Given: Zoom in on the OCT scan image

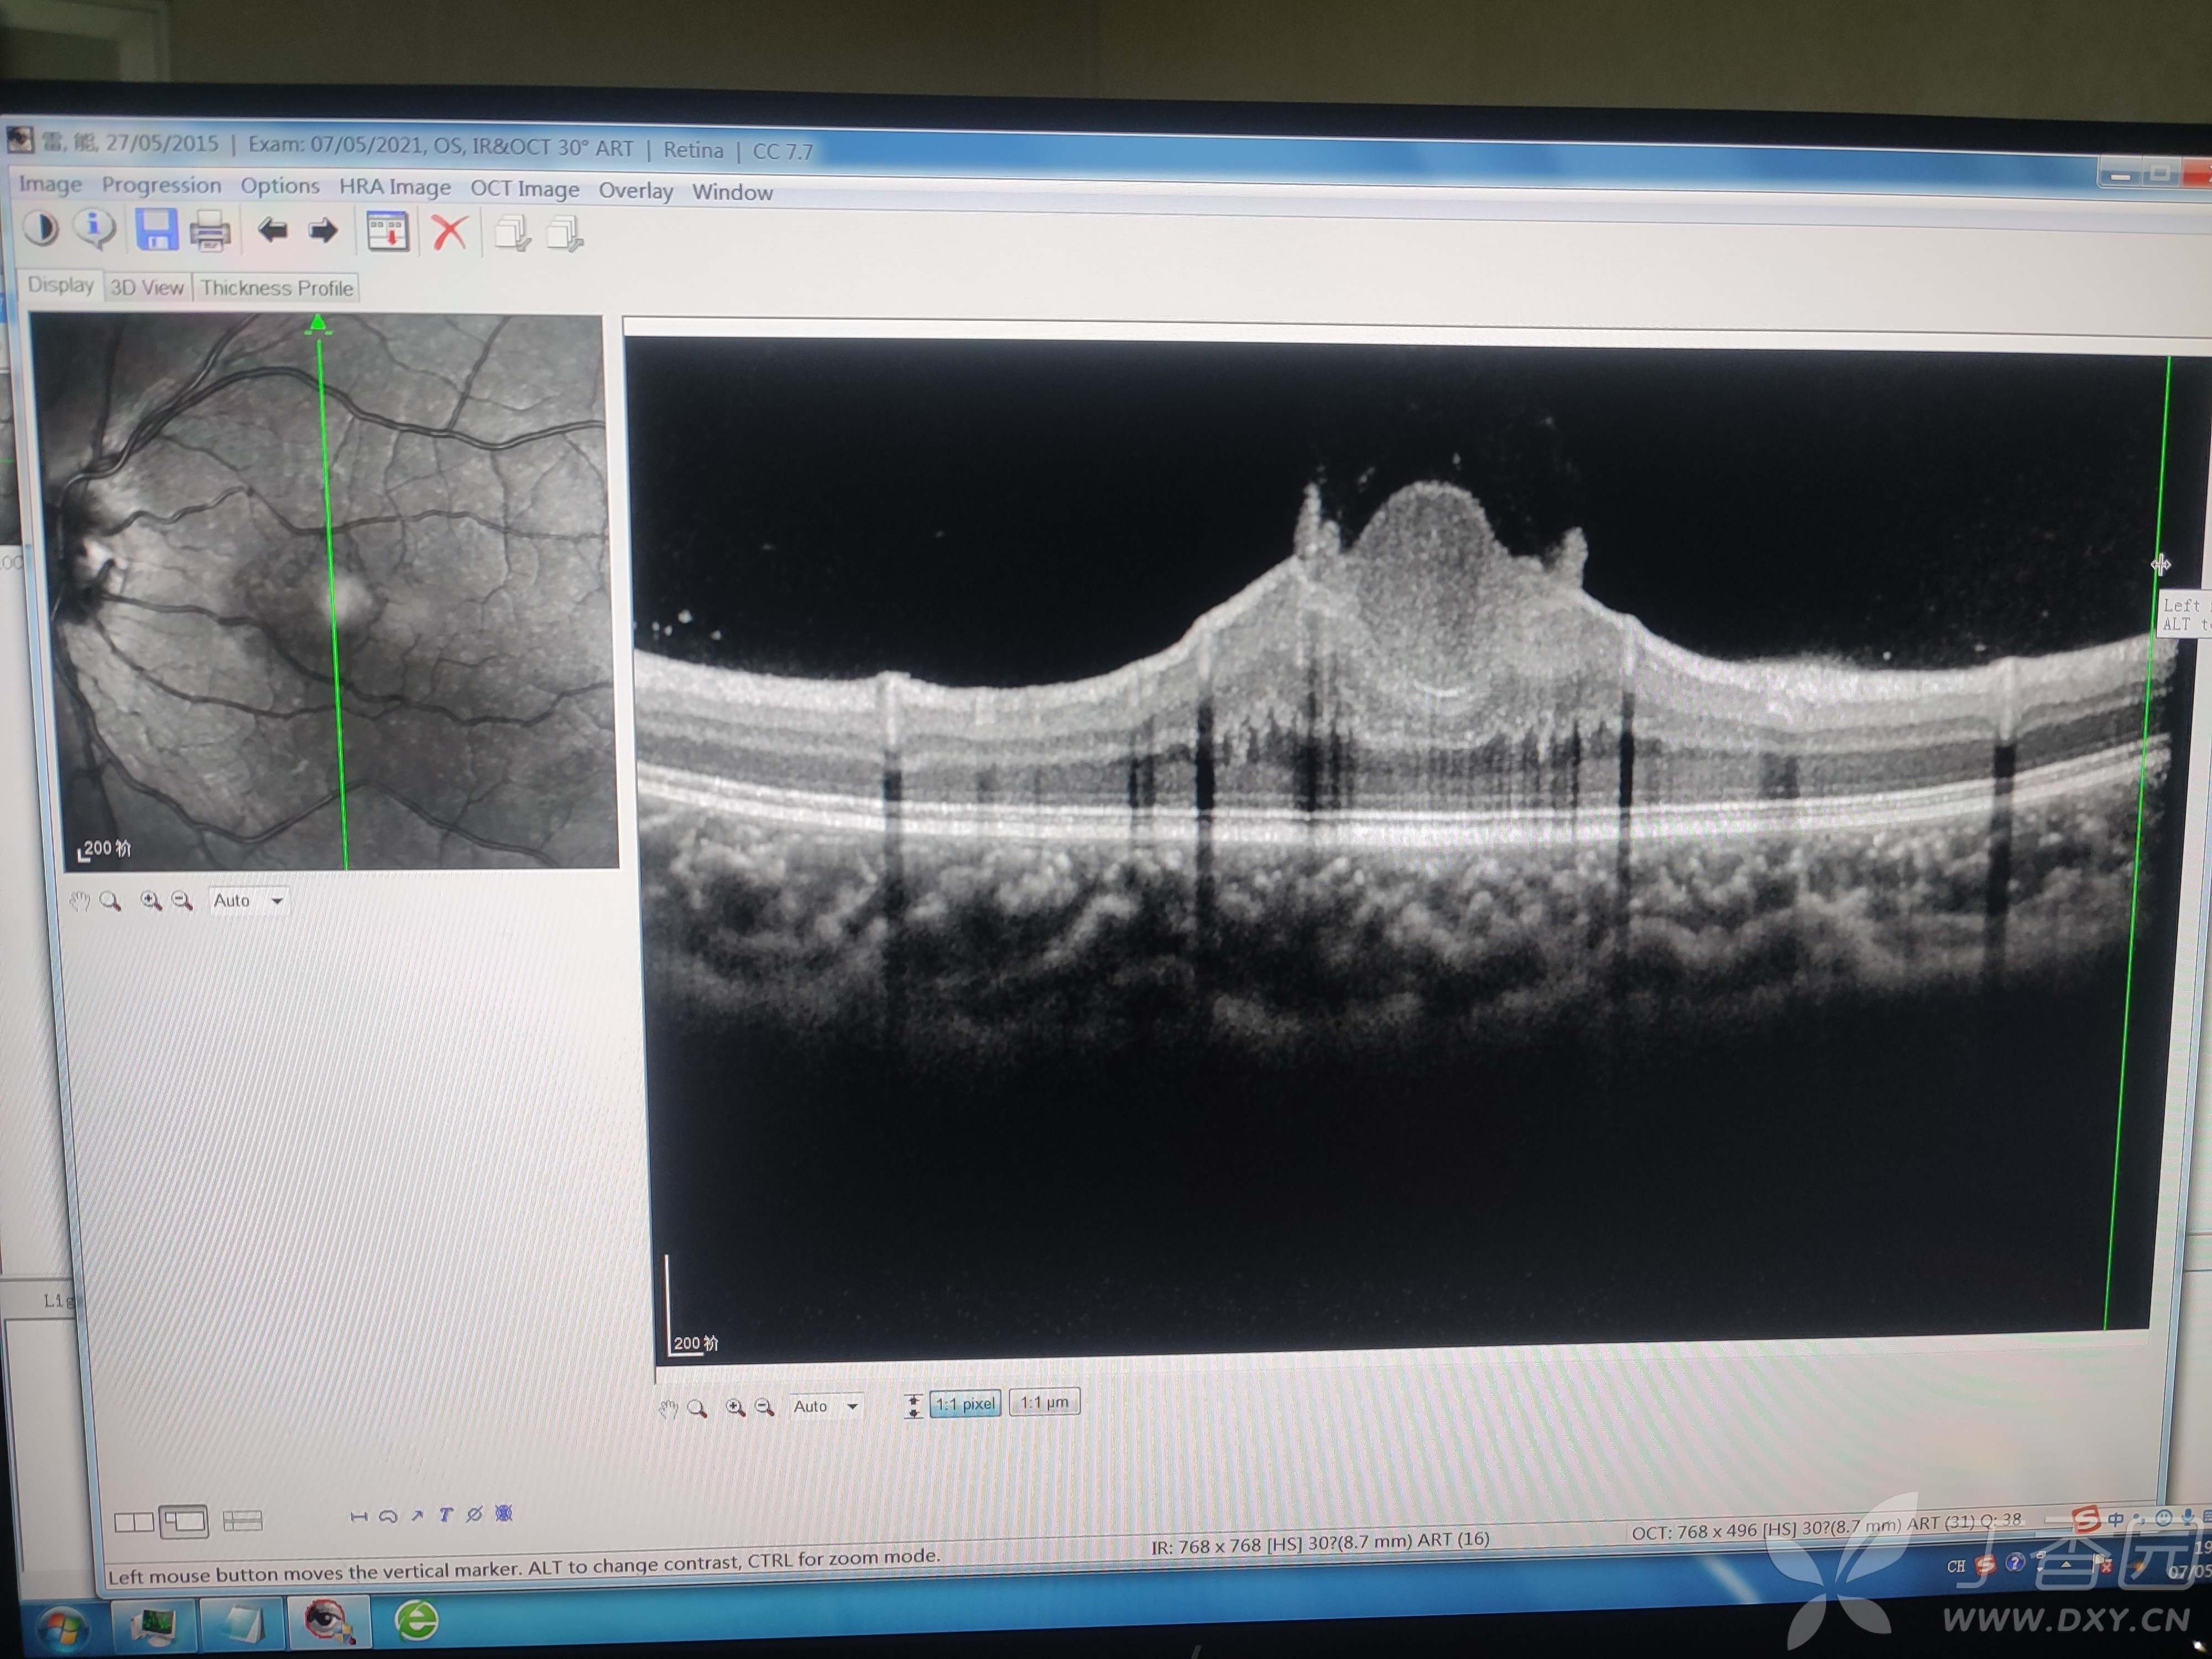Looking at the screenshot, I should coord(735,1407).
